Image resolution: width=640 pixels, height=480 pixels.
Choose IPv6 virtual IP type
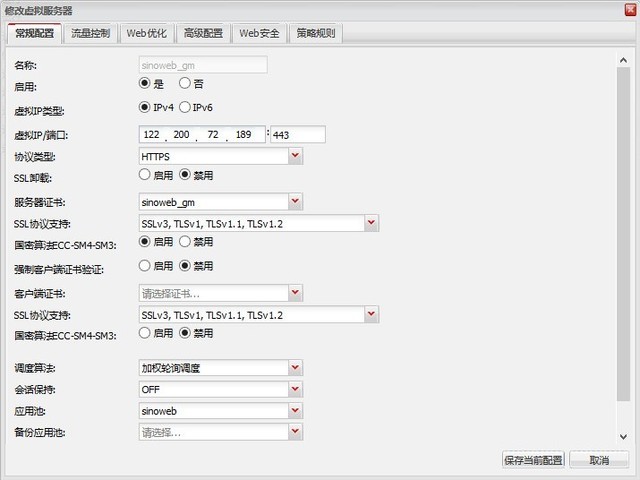pyautogui.click(x=184, y=107)
